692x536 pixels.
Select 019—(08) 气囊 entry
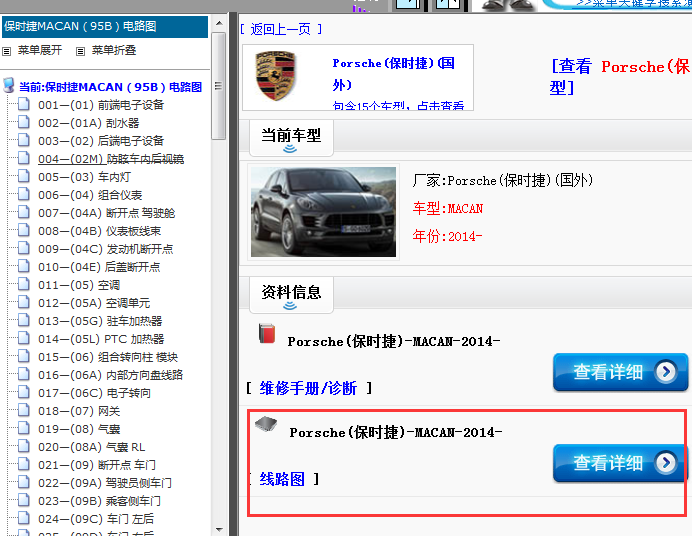[79, 429]
